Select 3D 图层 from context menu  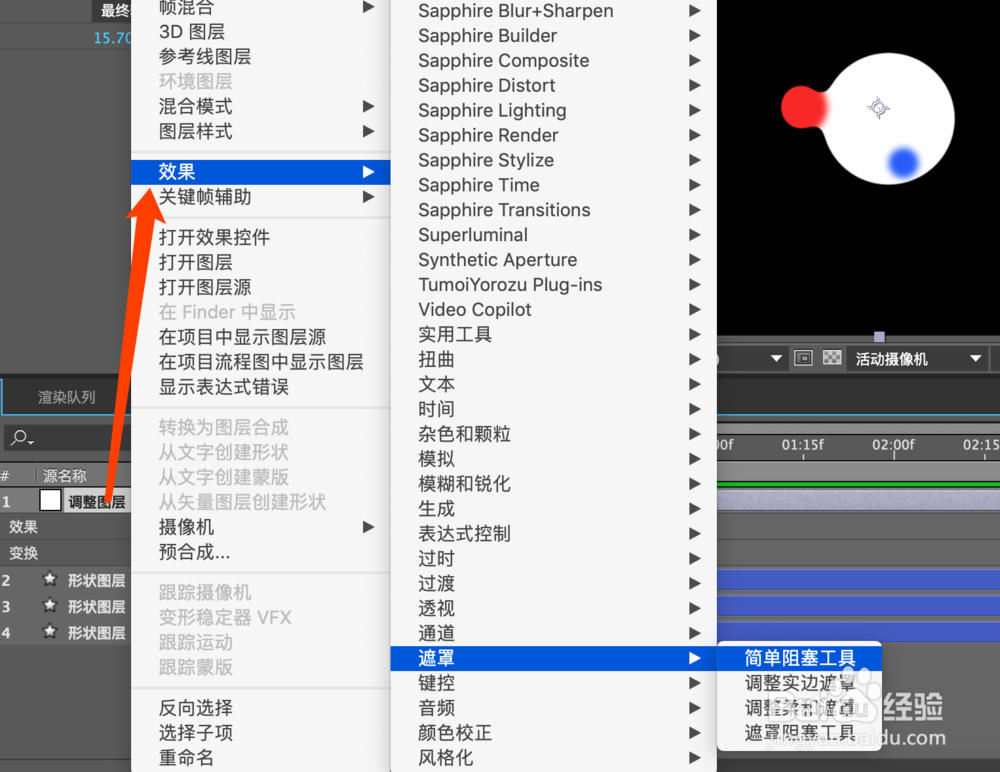[260, 31]
